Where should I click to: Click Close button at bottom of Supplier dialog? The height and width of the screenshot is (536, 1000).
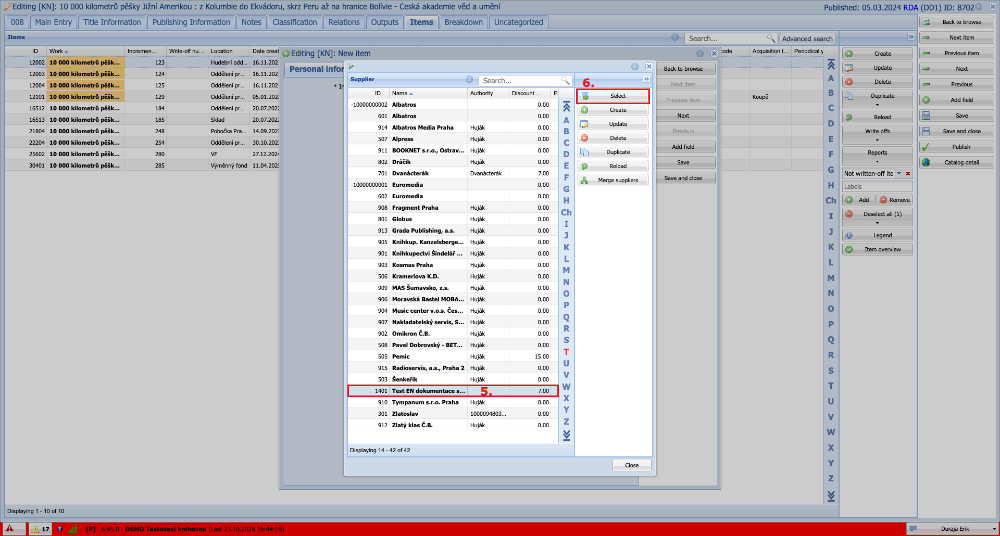(631, 465)
